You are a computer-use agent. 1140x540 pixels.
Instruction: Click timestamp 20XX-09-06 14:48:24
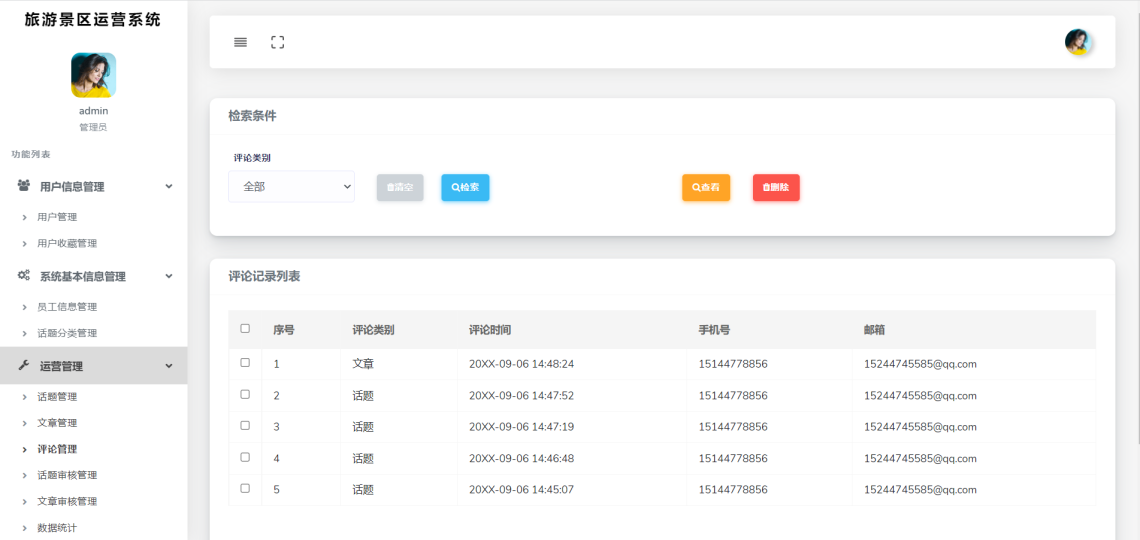point(522,364)
